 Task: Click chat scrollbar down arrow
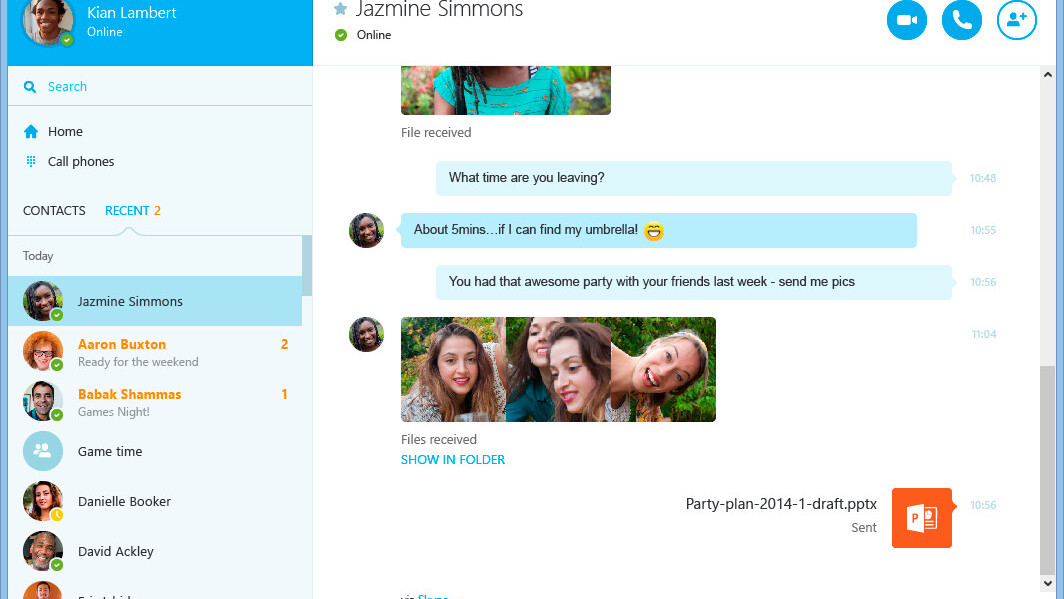click(1048, 582)
